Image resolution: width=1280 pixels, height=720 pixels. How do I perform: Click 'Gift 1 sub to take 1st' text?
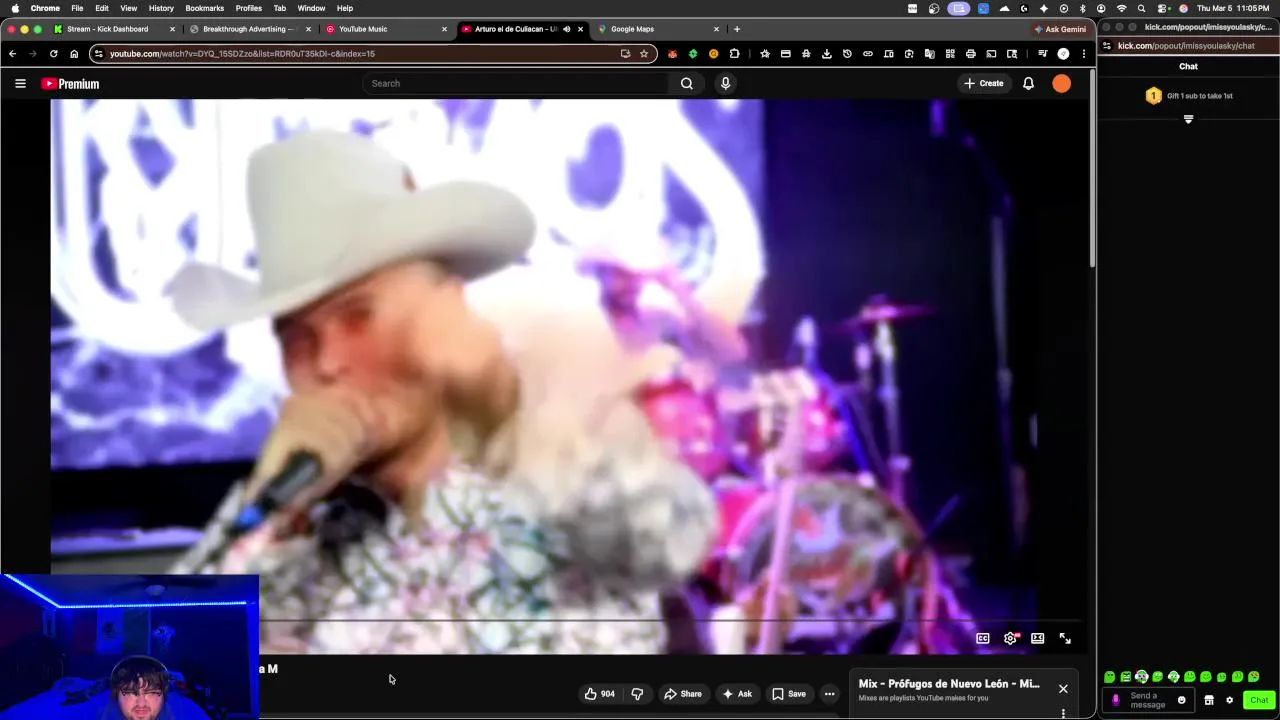click(x=1200, y=96)
